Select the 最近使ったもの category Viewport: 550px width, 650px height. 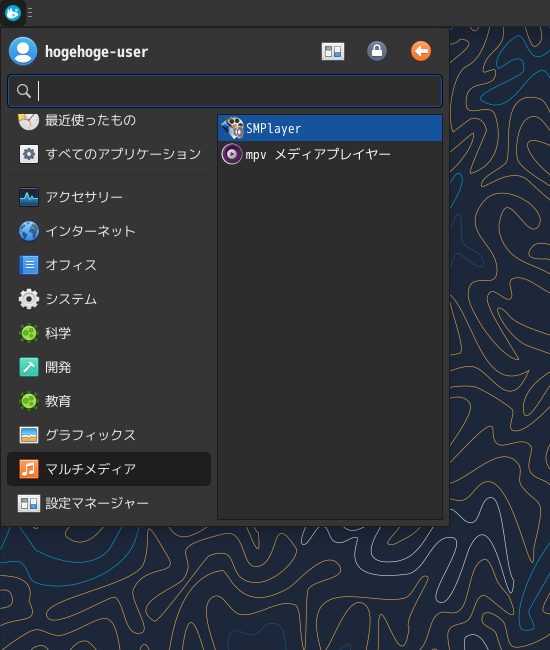tap(109, 121)
